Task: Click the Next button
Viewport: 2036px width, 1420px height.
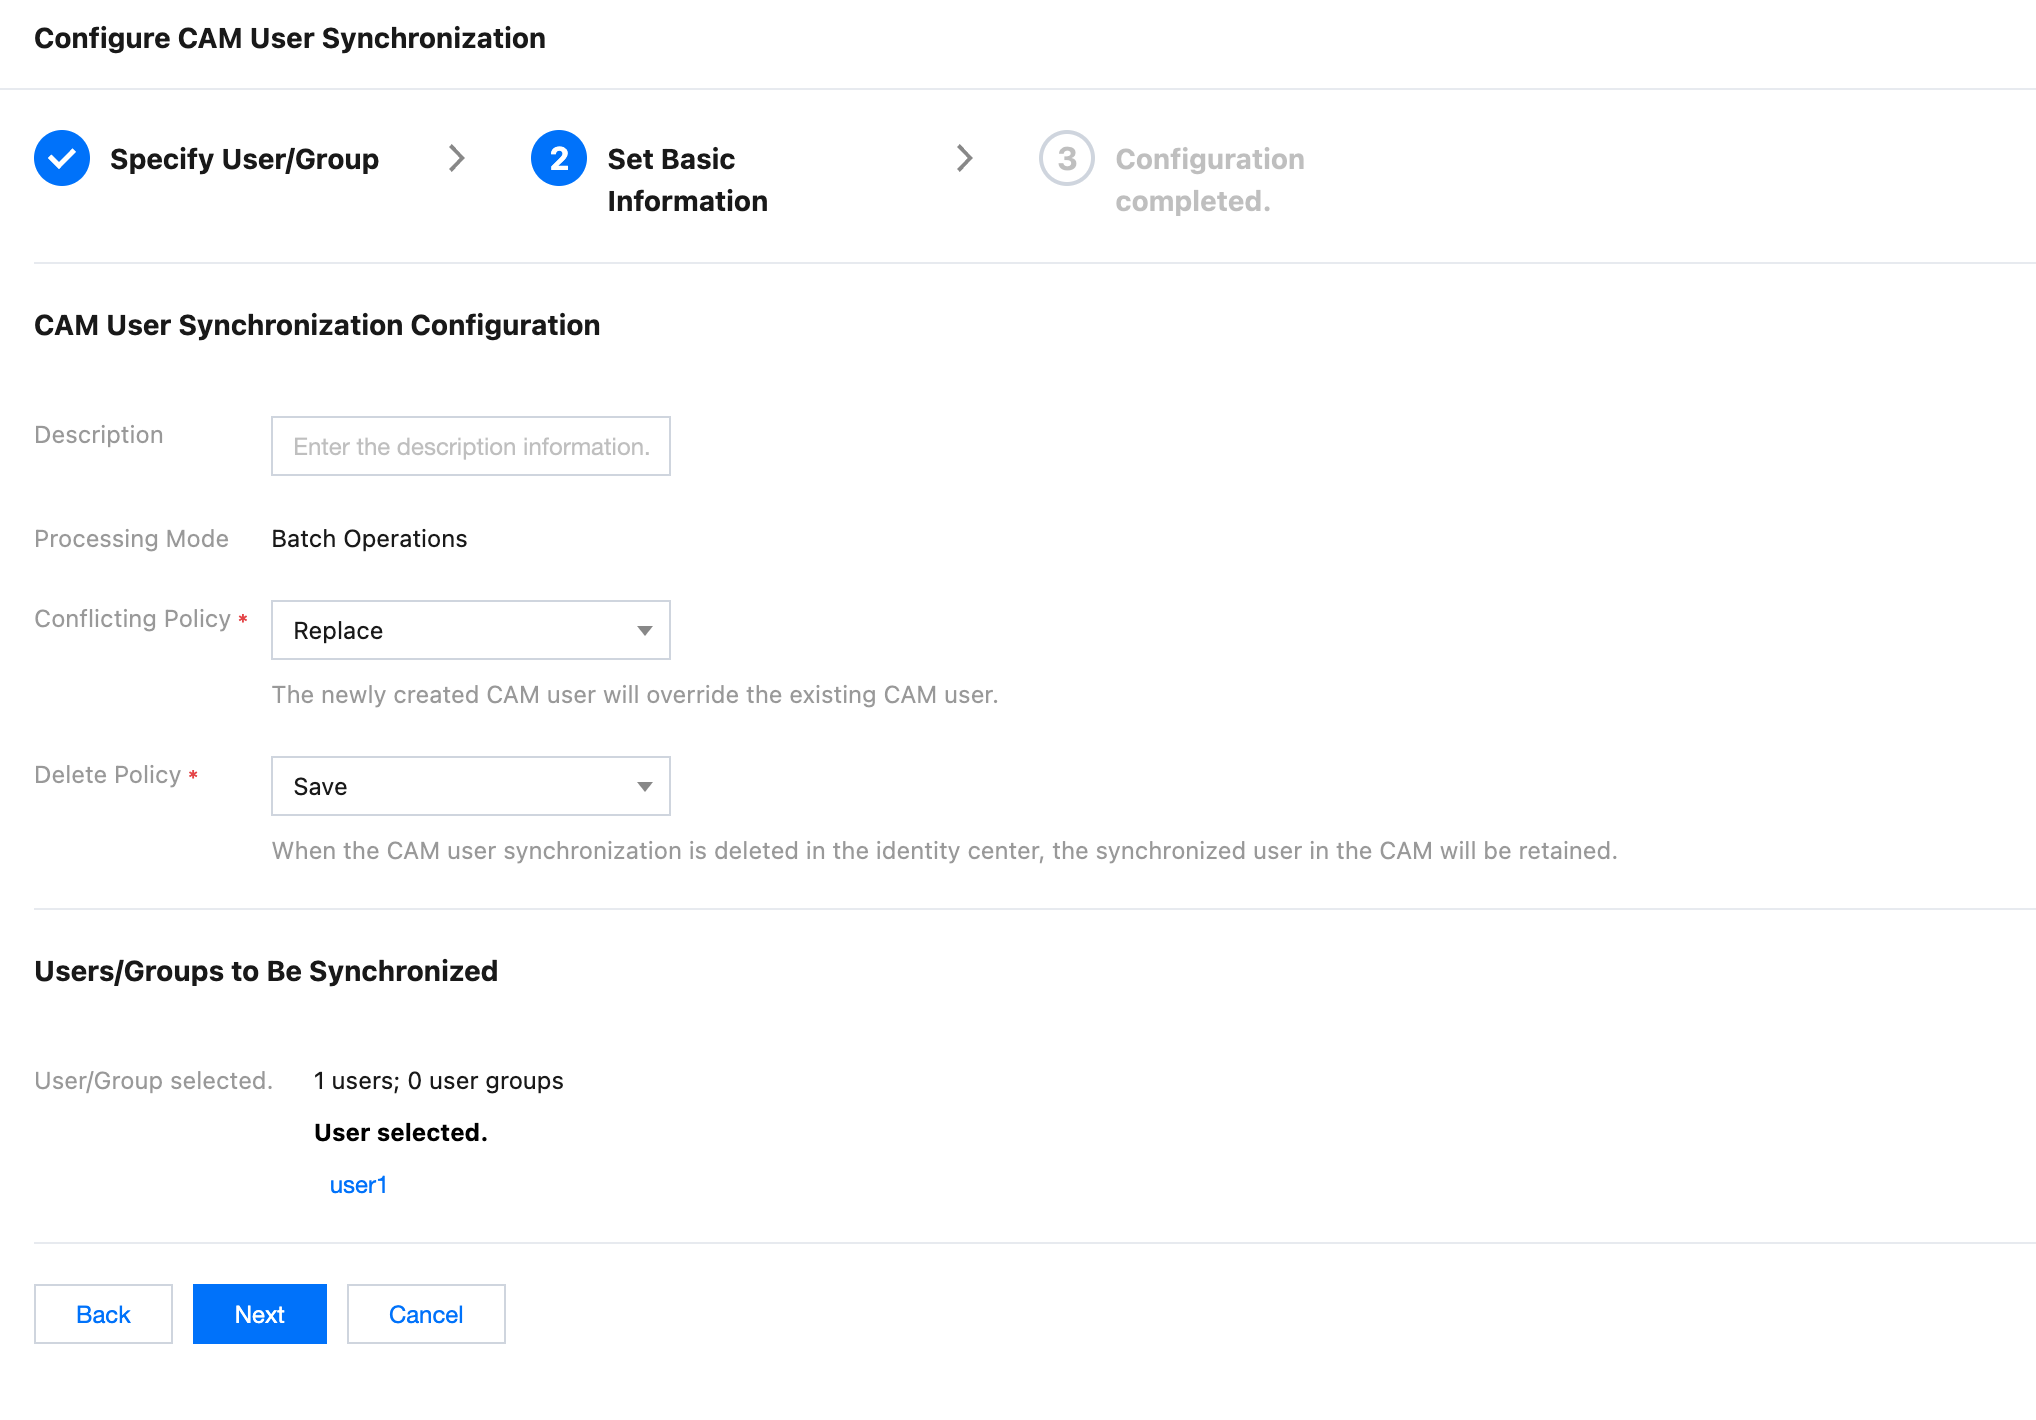Action: click(260, 1314)
